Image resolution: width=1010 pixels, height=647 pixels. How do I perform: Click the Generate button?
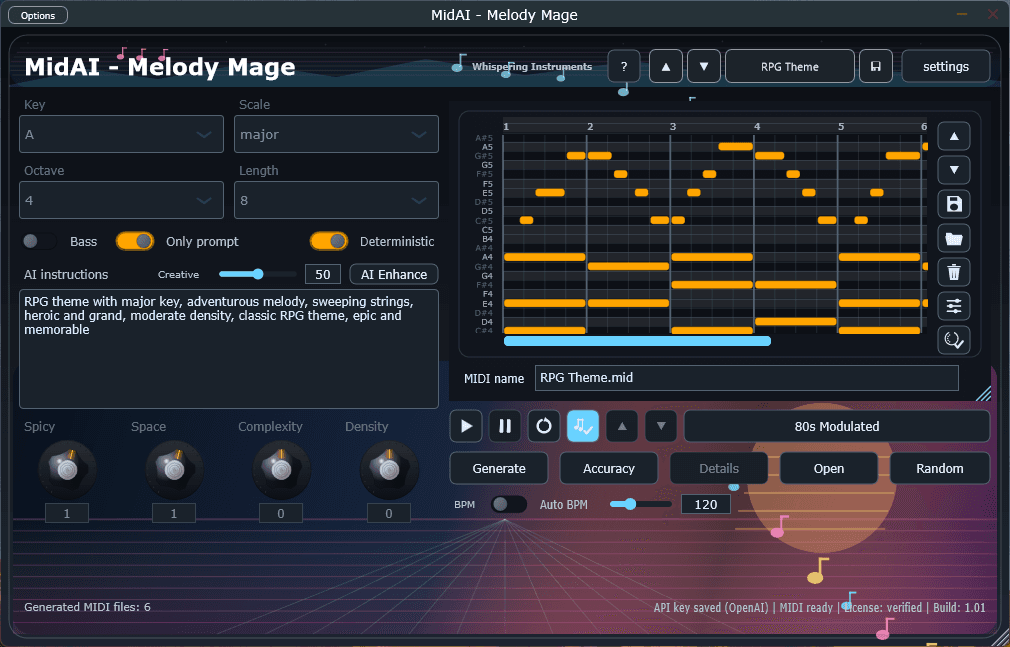tap(499, 468)
